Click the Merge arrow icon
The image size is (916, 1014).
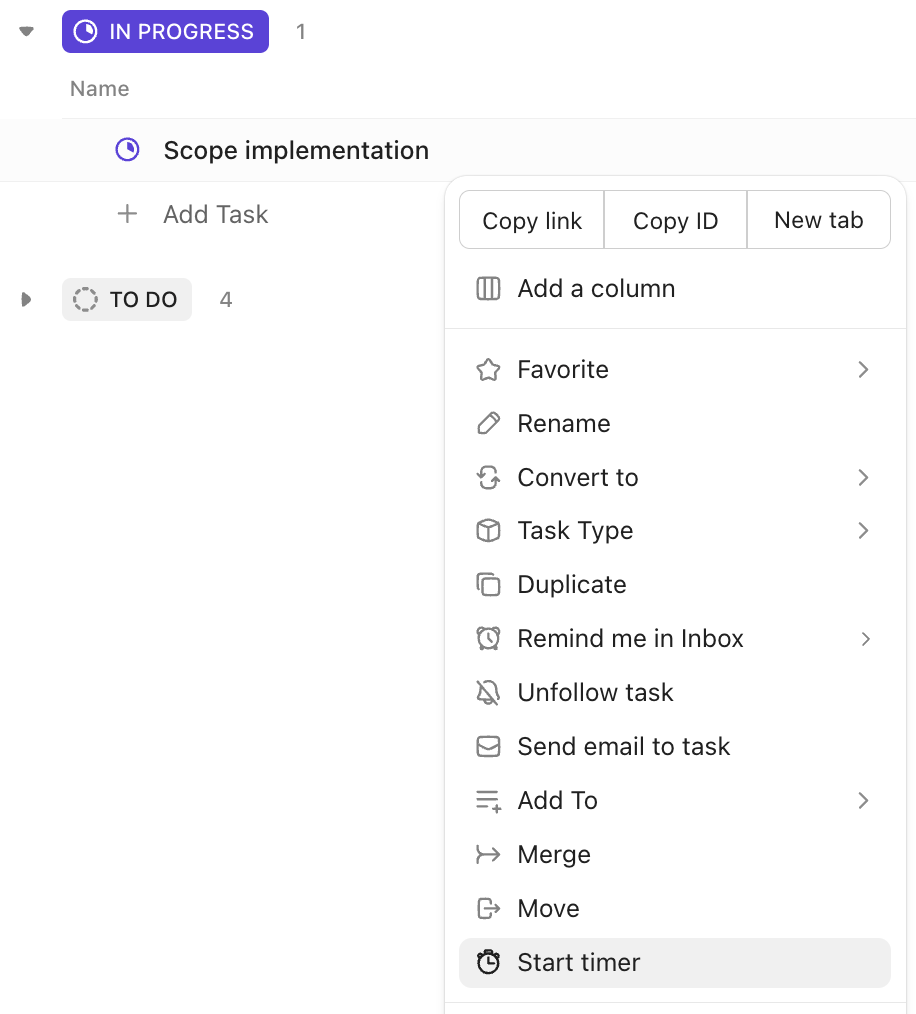(488, 854)
